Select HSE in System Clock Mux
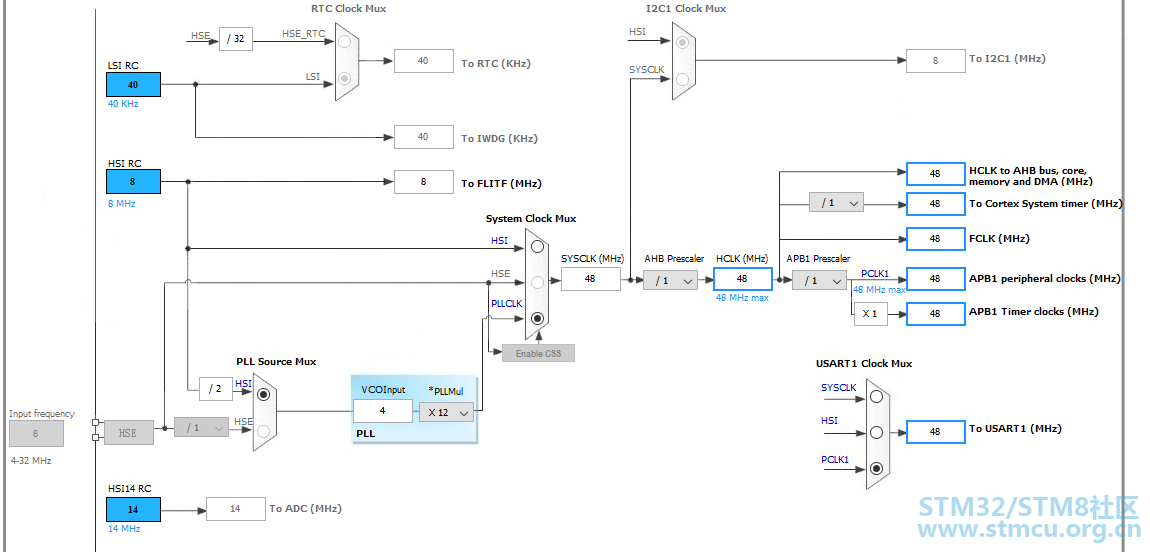Image resolution: width=1150 pixels, height=552 pixels. pyautogui.click(x=538, y=282)
